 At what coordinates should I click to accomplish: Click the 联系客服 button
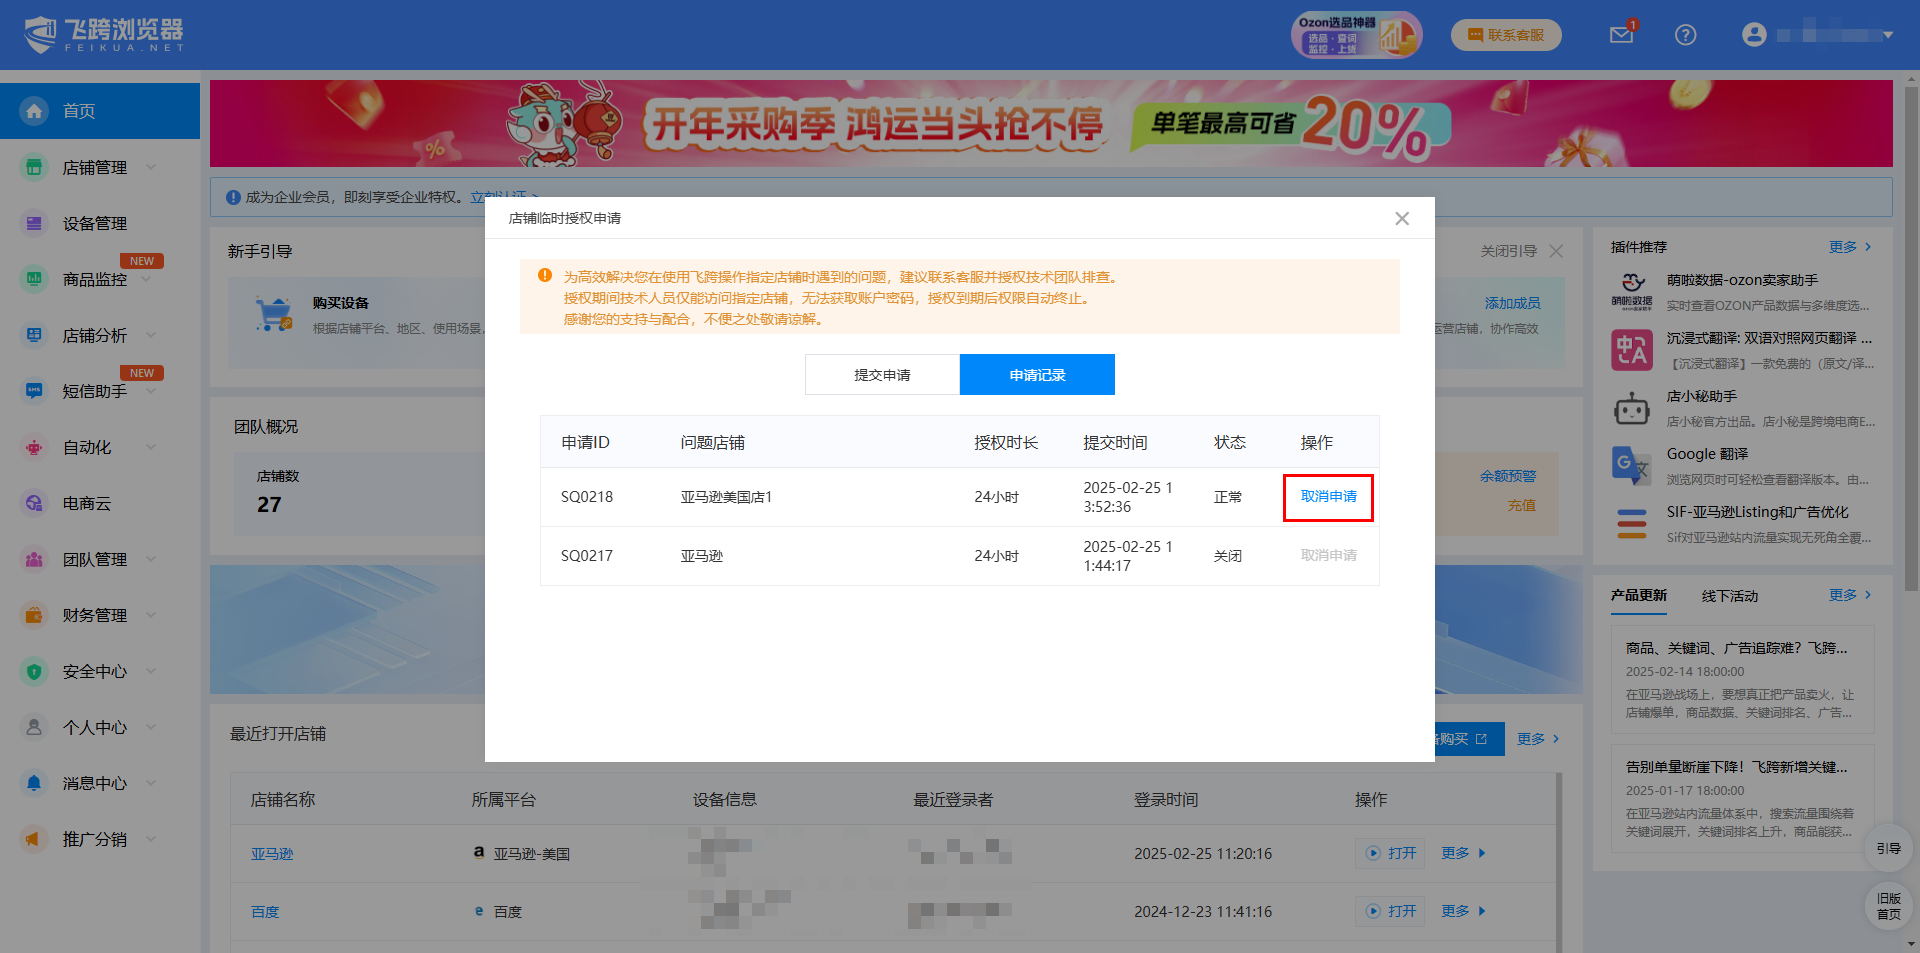[x=1505, y=35]
